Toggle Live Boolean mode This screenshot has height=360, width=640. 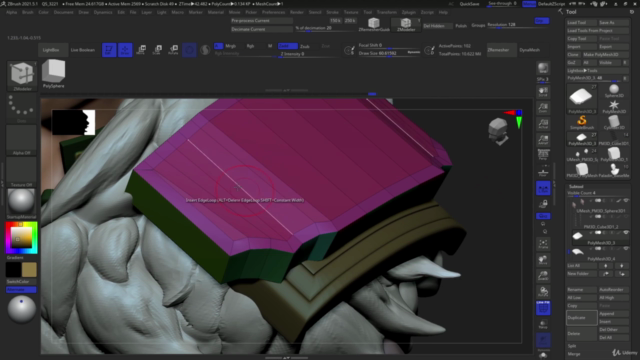pyautogui.click(x=83, y=50)
